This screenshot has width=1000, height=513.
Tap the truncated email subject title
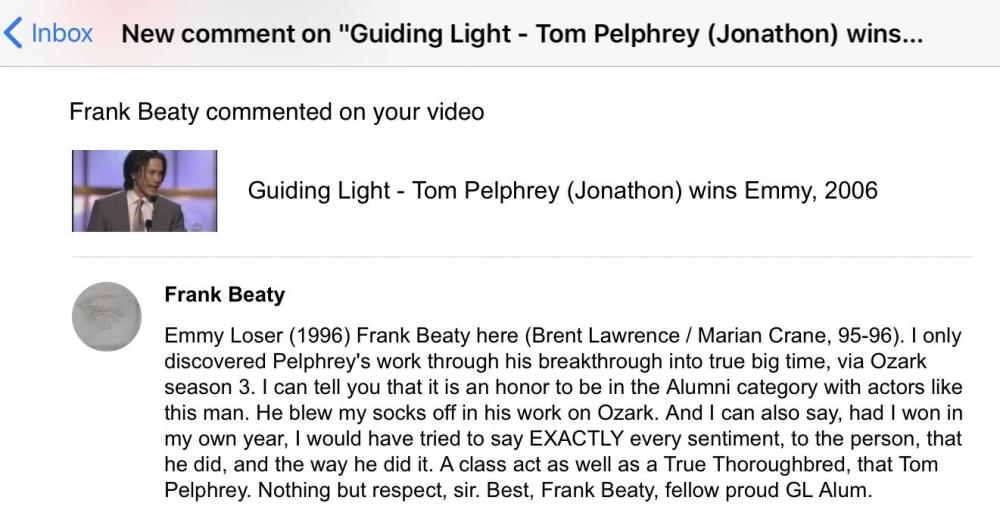point(521,33)
